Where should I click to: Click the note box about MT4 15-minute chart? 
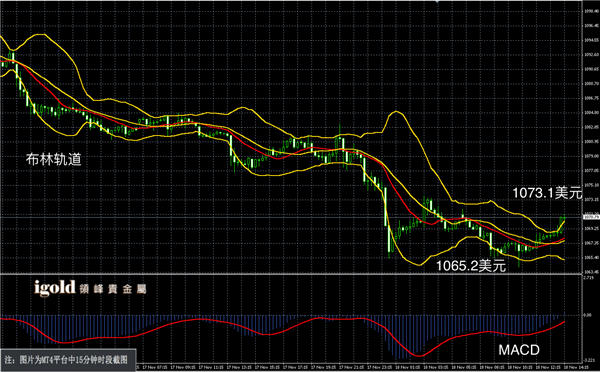pyautogui.click(x=68, y=360)
